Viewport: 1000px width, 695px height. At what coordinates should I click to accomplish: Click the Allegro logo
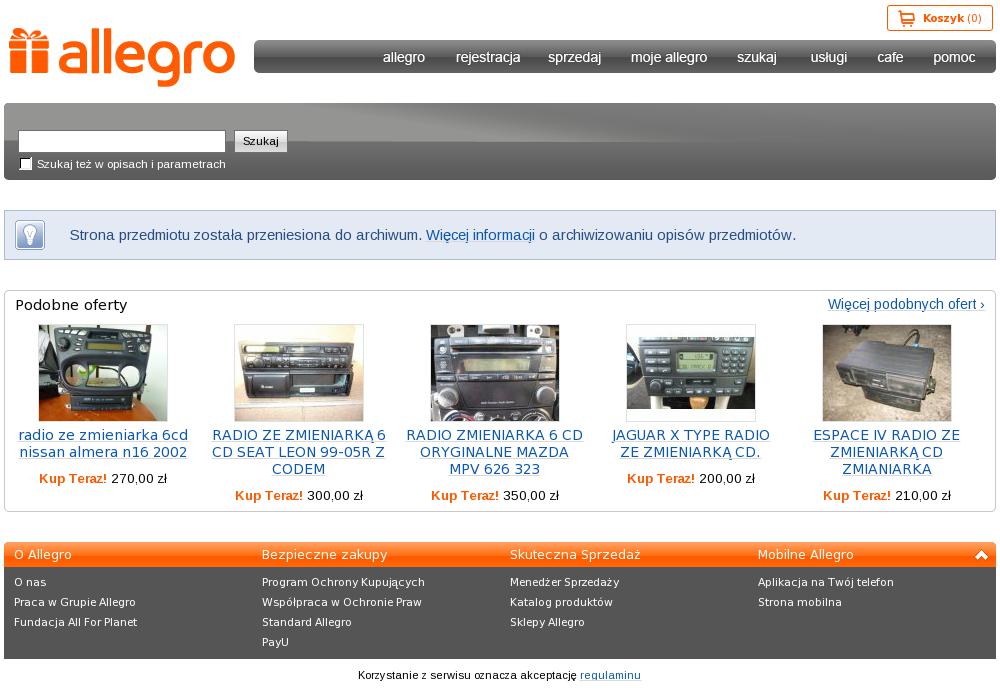(122, 56)
